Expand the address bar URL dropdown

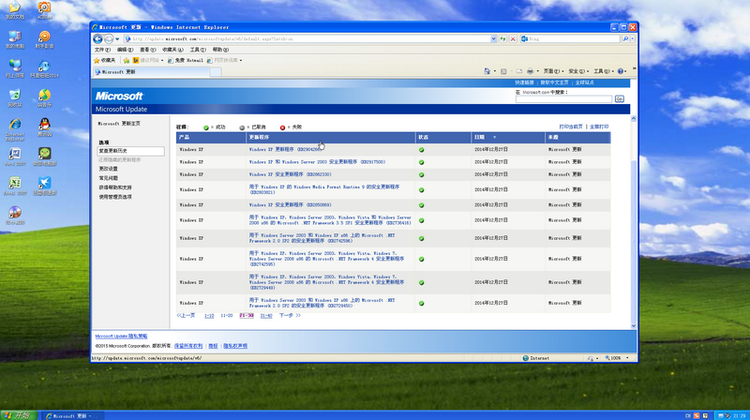coord(493,39)
